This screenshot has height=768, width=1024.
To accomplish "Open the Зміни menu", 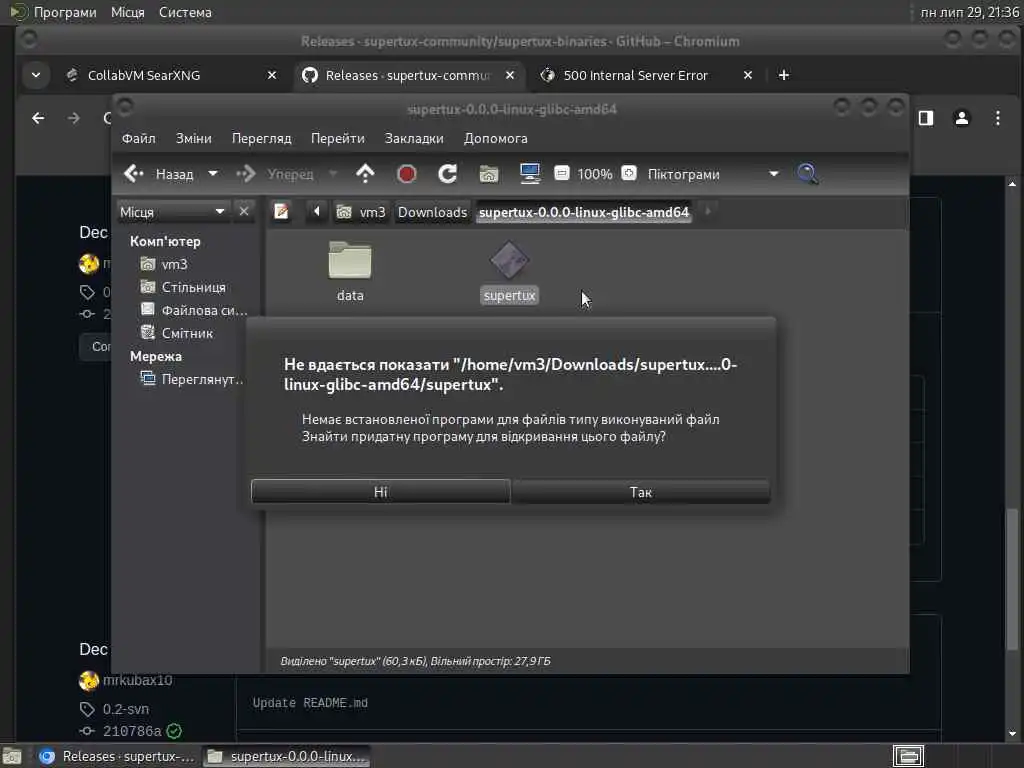I will tap(193, 138).
